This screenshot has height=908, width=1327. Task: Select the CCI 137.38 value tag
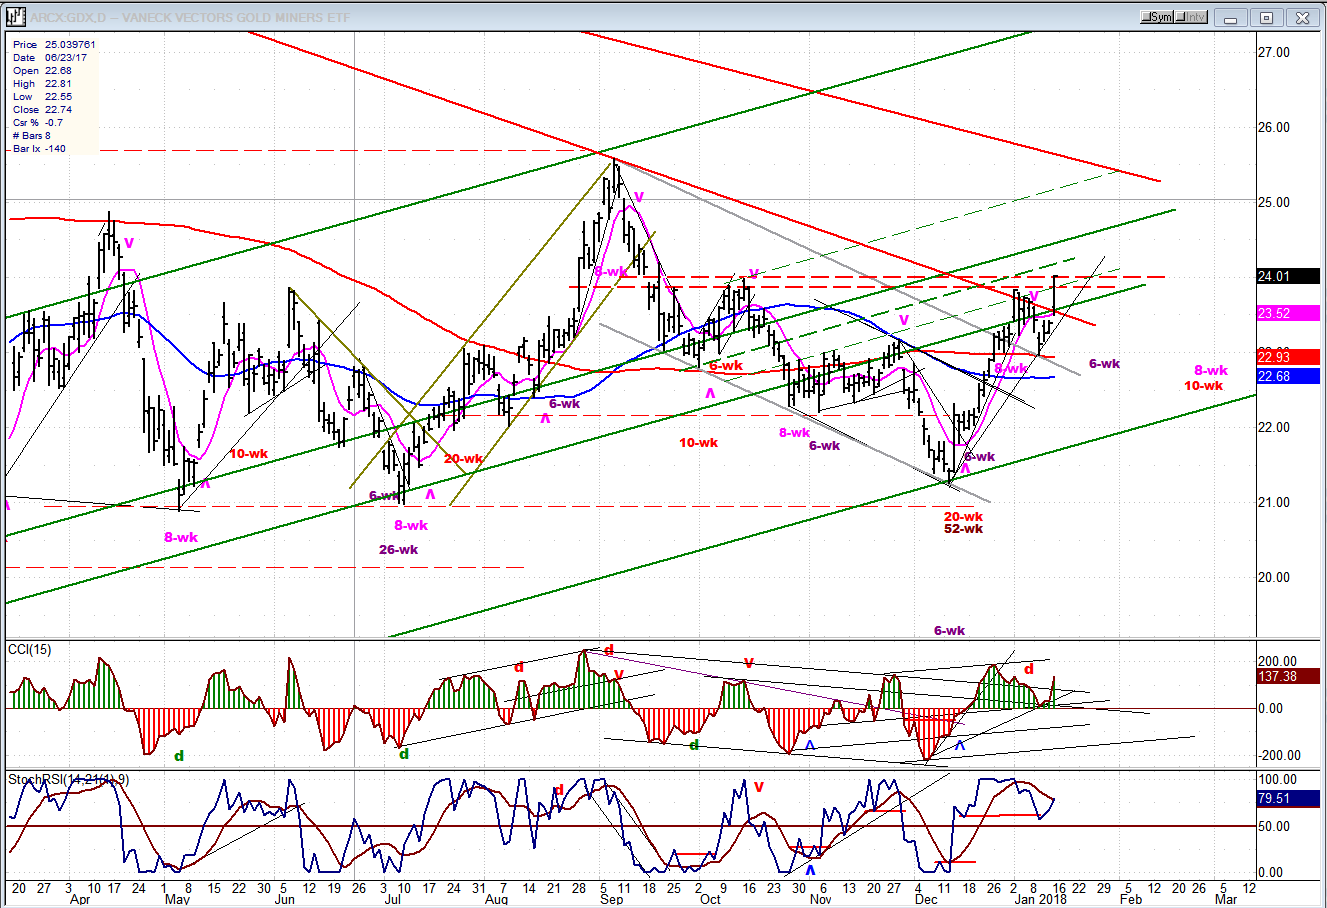[x=1287, y=677]
